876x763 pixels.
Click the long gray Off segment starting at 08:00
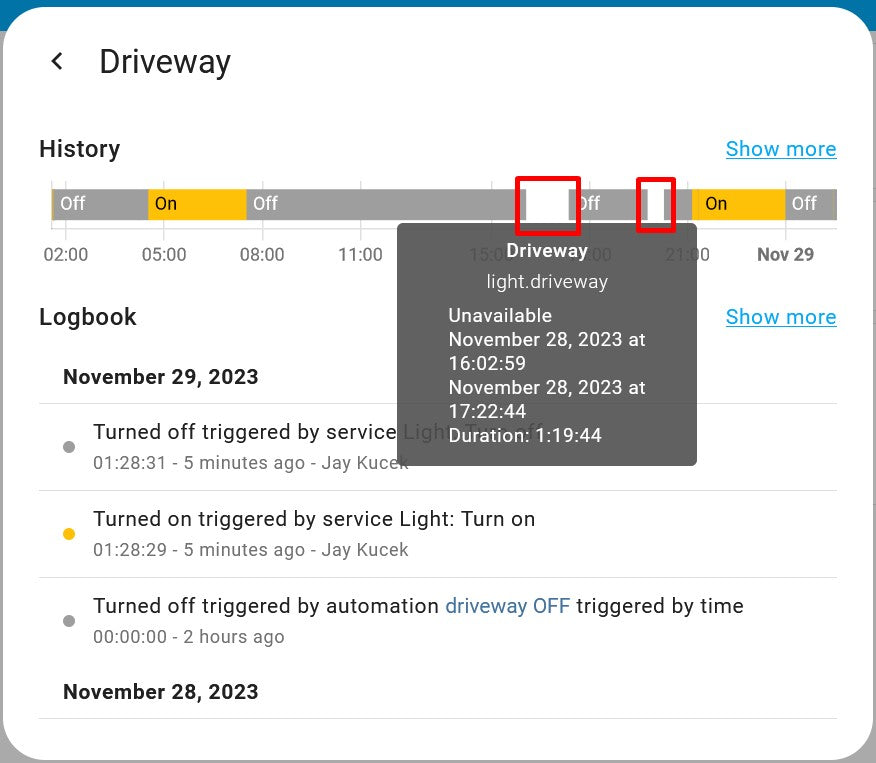(x=380, y=204)
